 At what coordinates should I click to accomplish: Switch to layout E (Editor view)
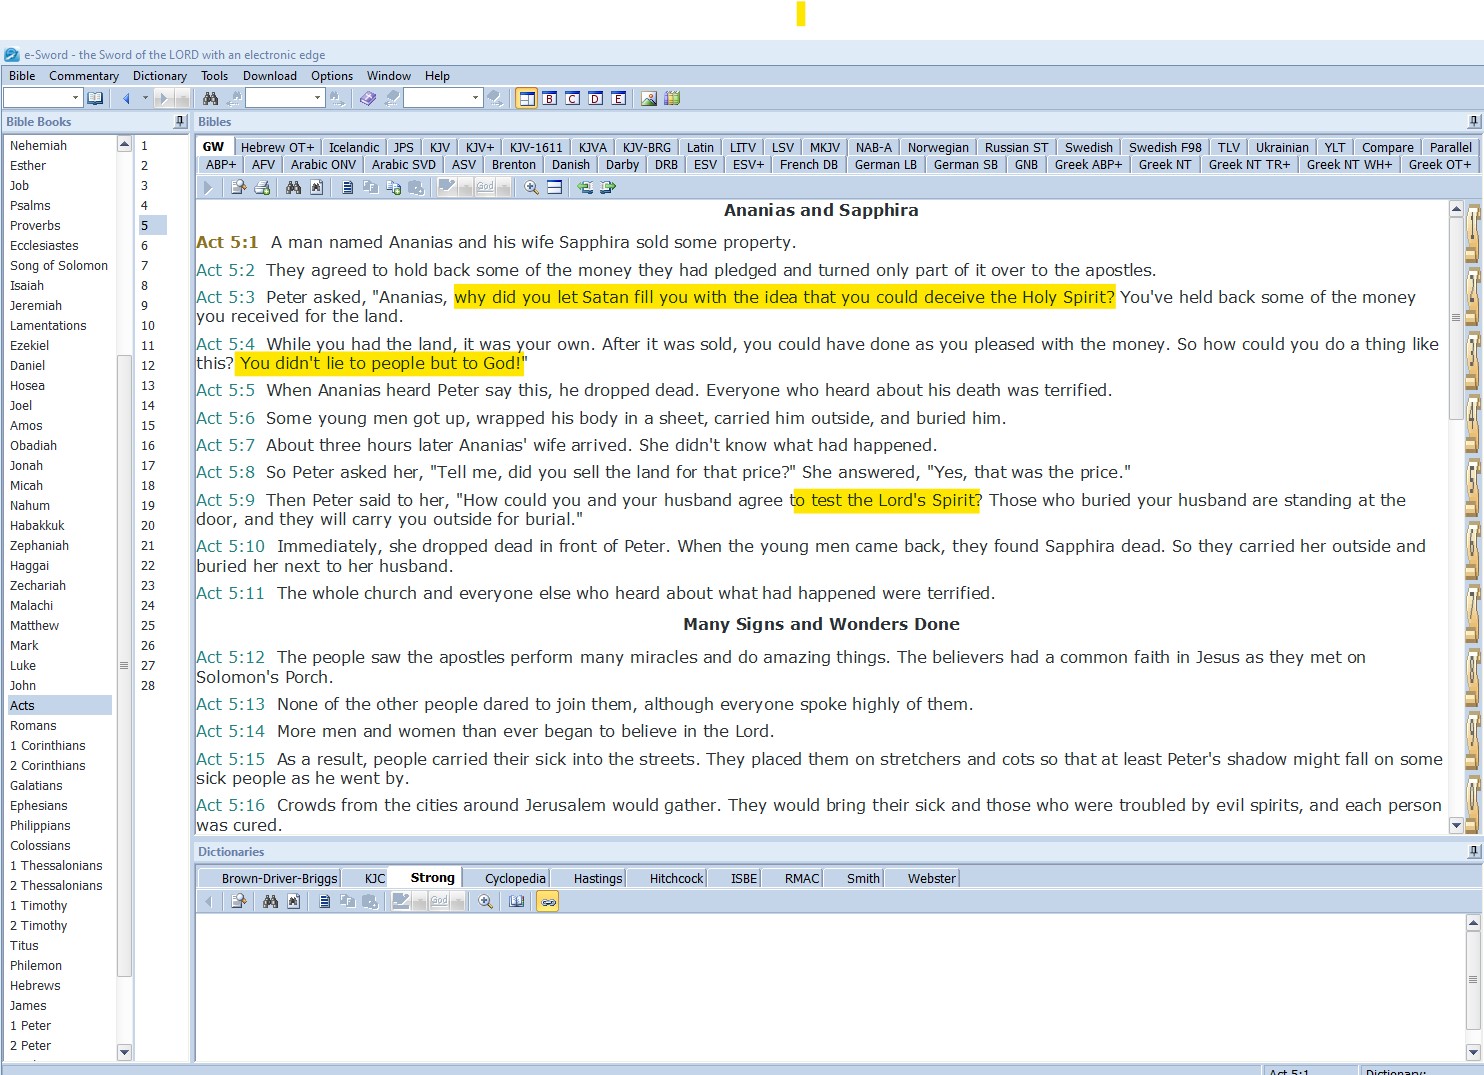(619, 98)
